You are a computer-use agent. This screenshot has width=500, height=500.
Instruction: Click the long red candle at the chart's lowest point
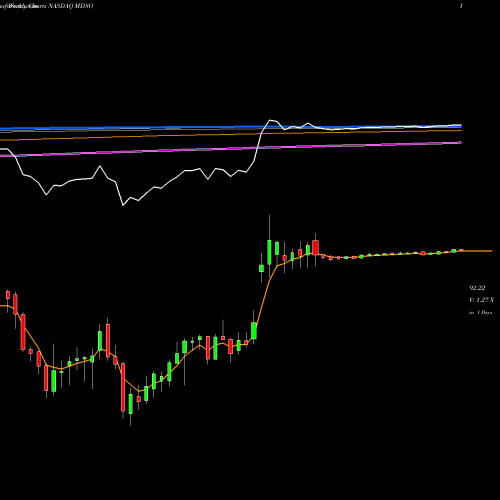click(123, 387)
